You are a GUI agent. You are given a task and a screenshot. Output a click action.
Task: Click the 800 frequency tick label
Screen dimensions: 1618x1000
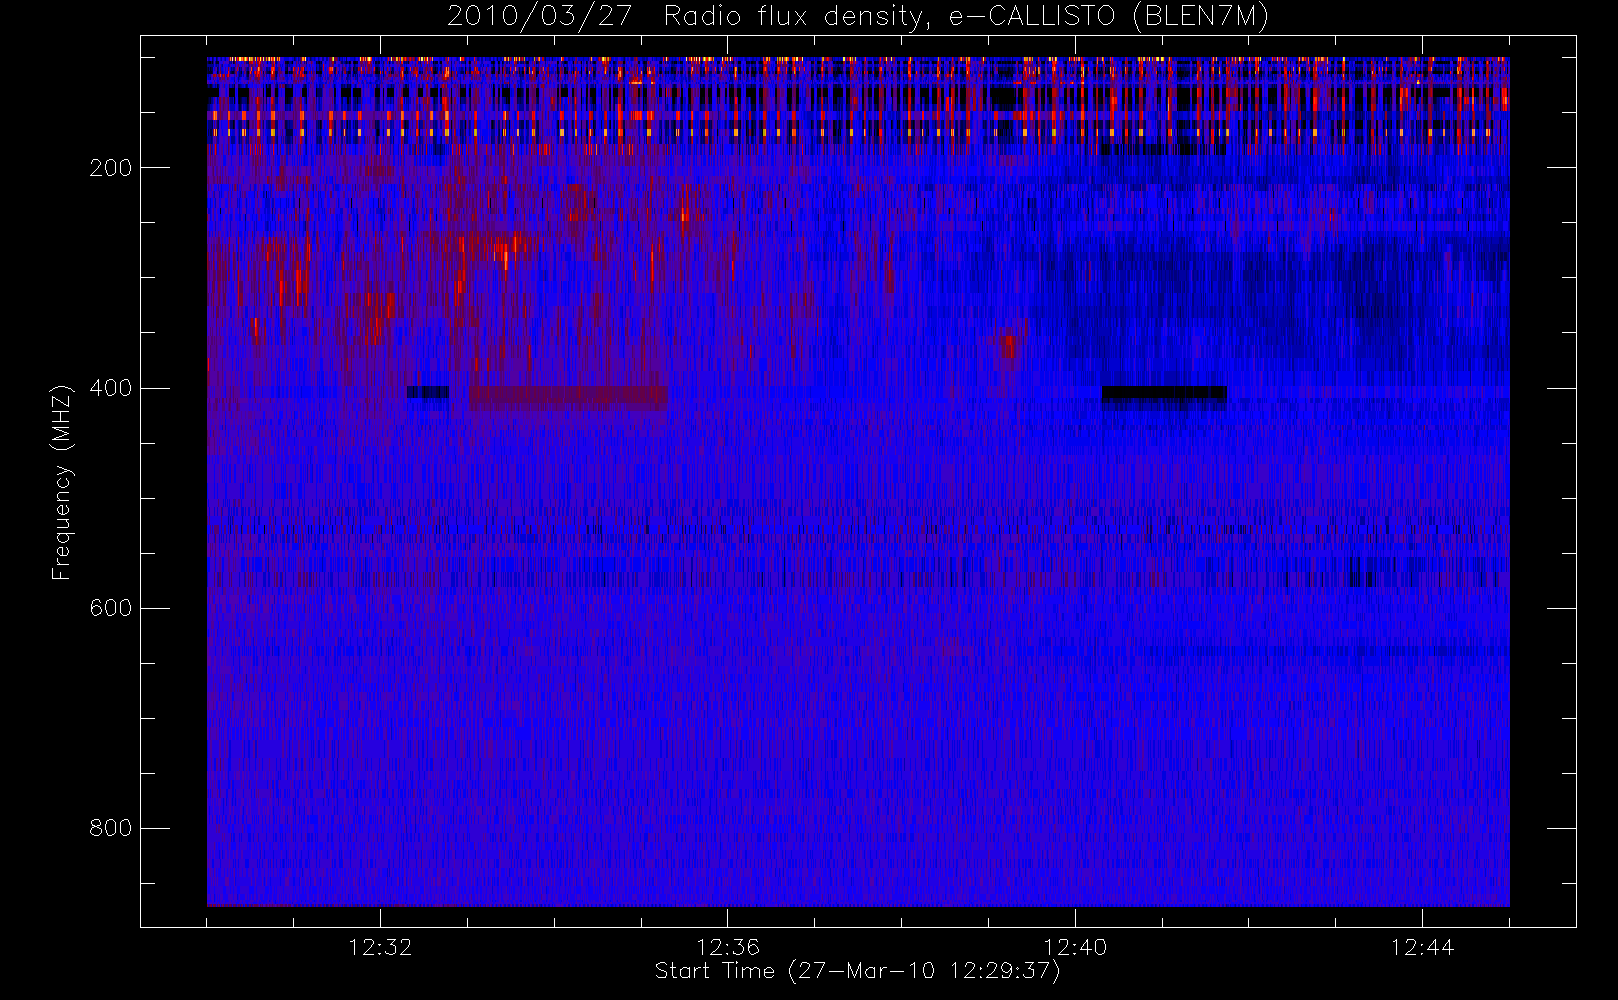(110, 828)
